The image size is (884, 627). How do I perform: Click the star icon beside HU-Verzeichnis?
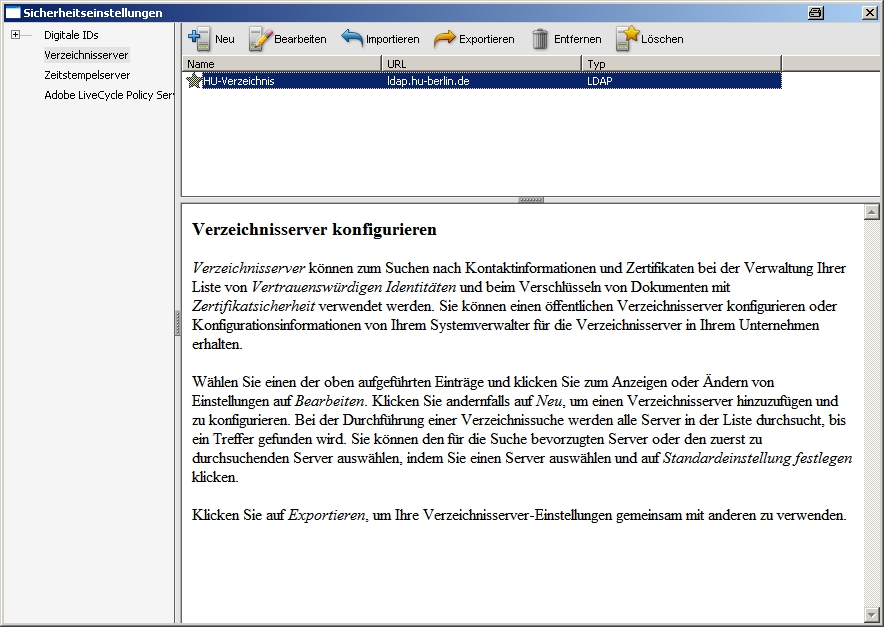click(194, 81)
